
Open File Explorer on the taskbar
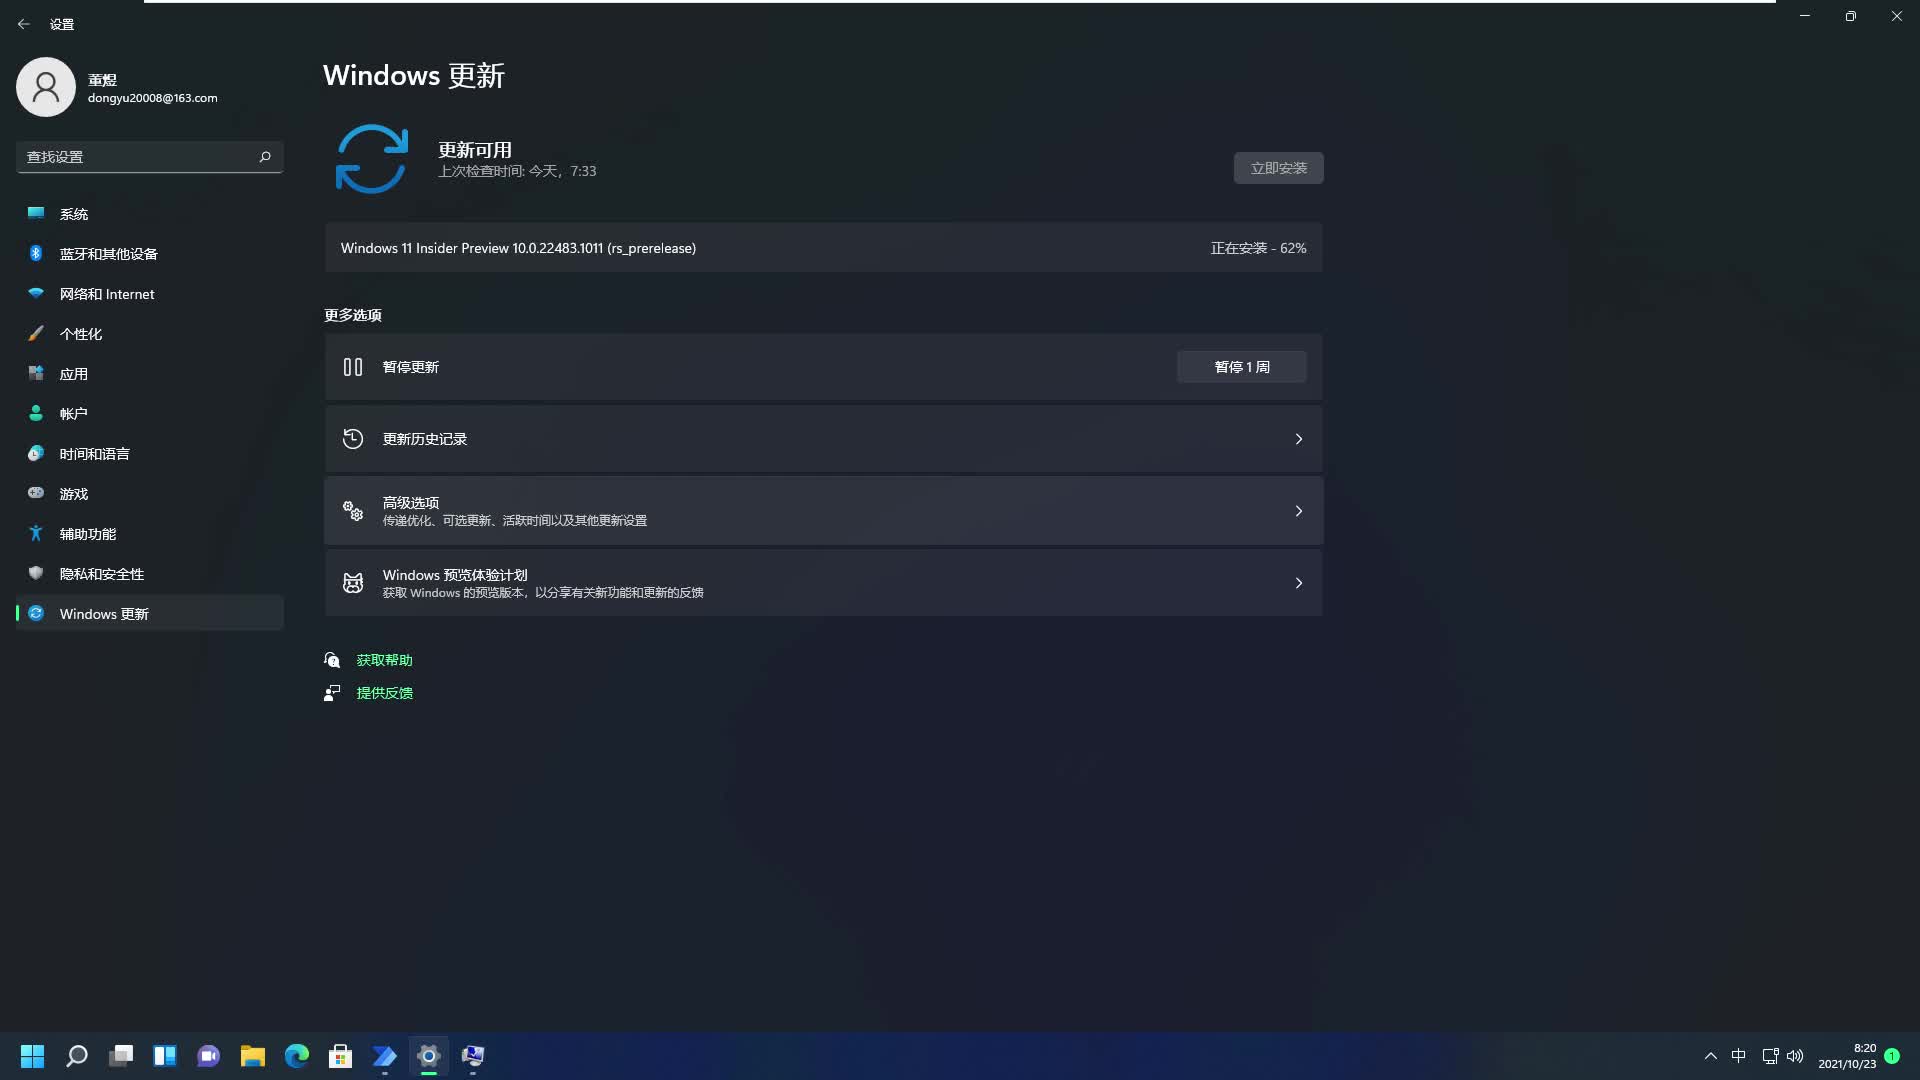(x=253, y=1056)
